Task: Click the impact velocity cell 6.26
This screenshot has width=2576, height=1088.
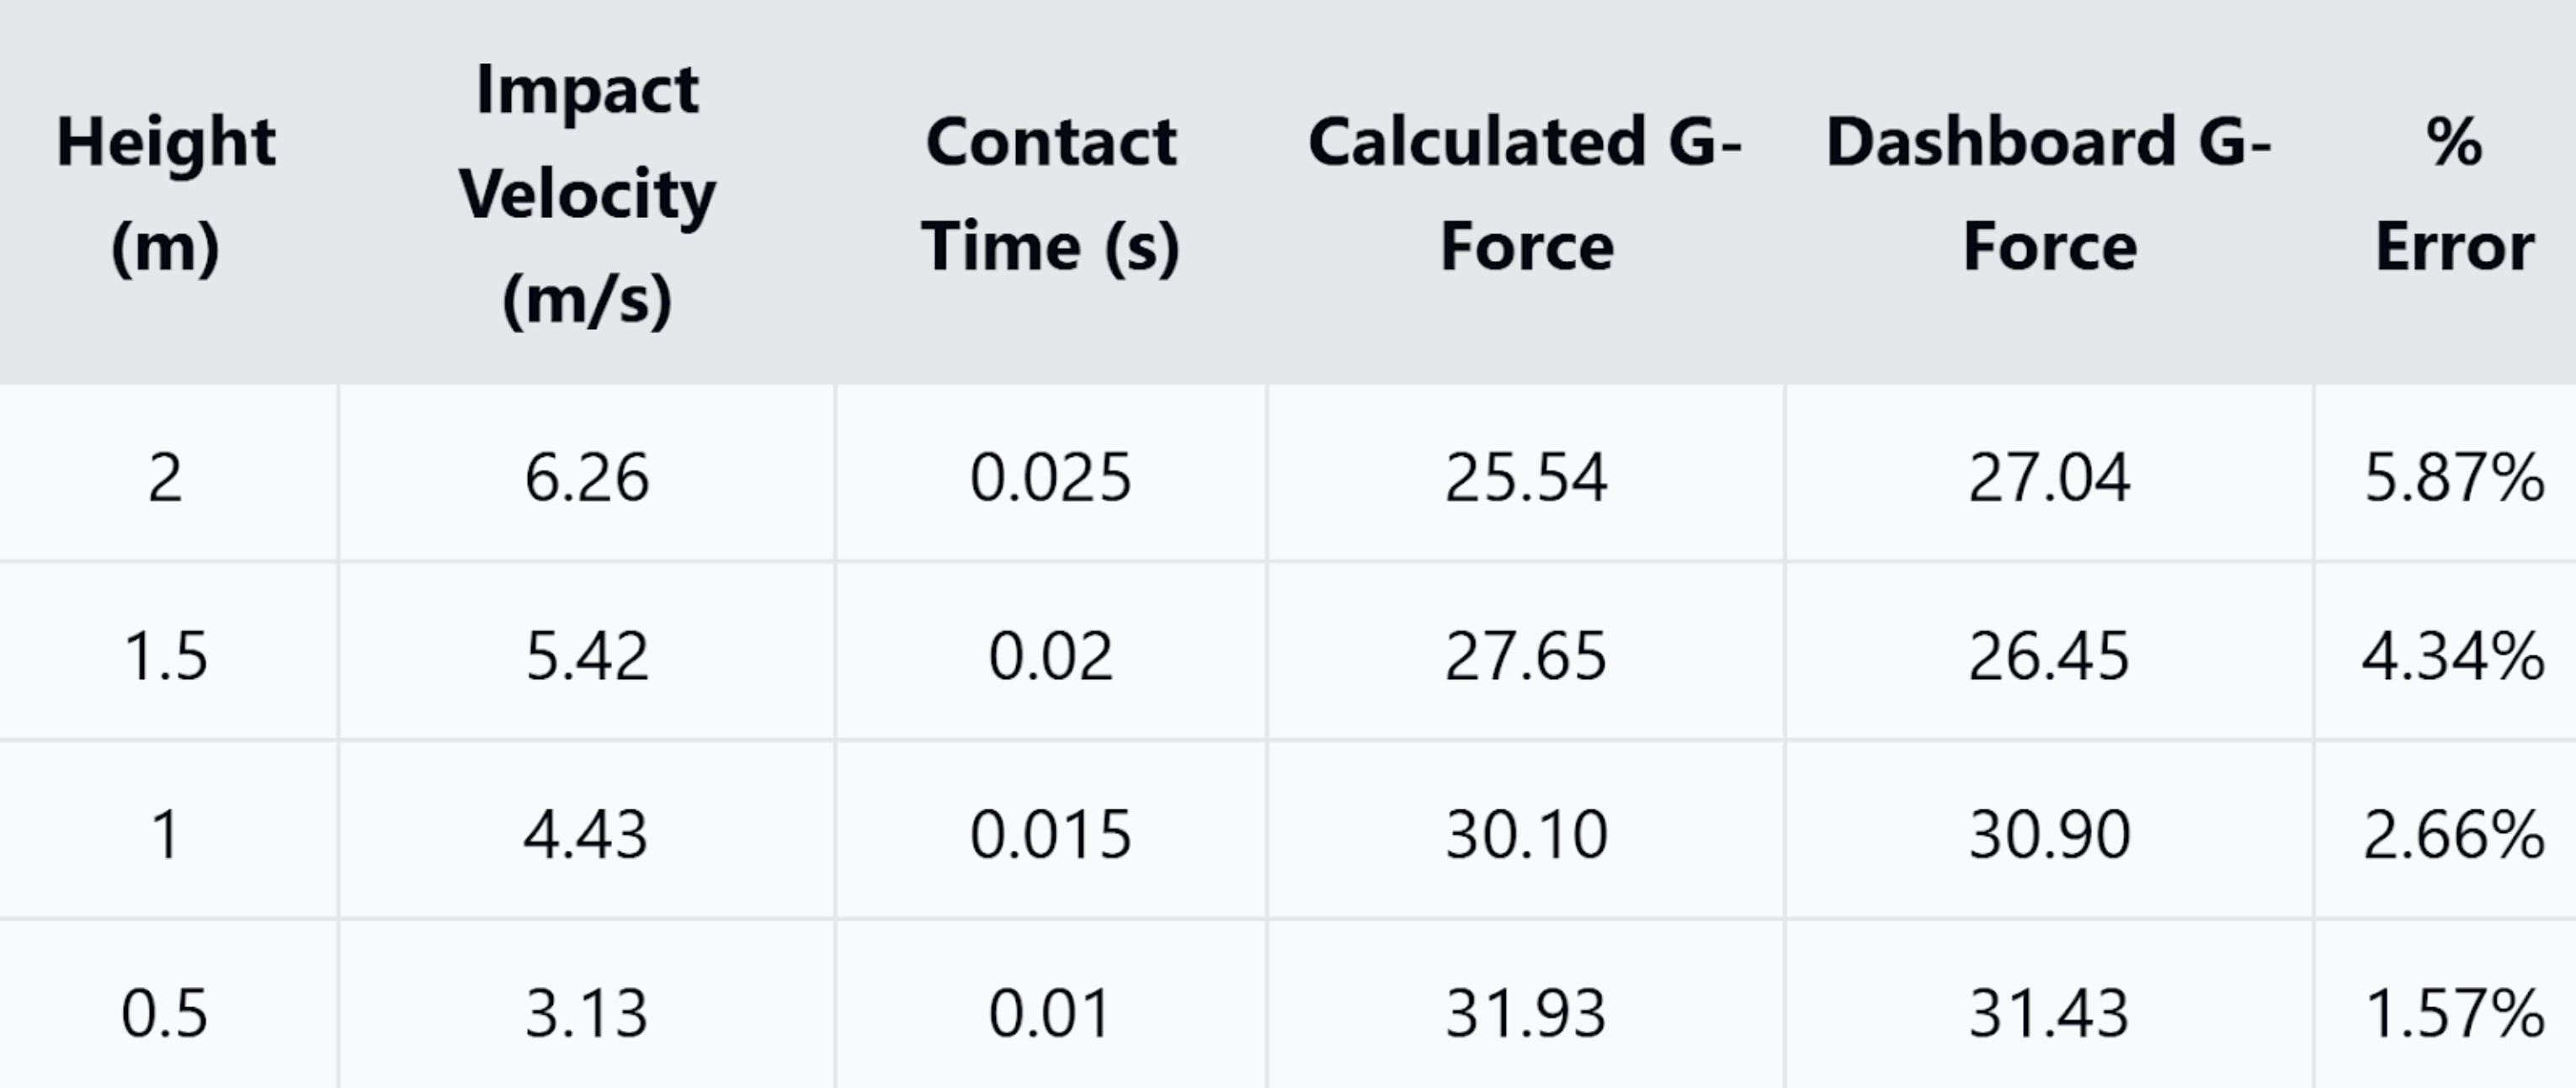Action: click(587, 477)
